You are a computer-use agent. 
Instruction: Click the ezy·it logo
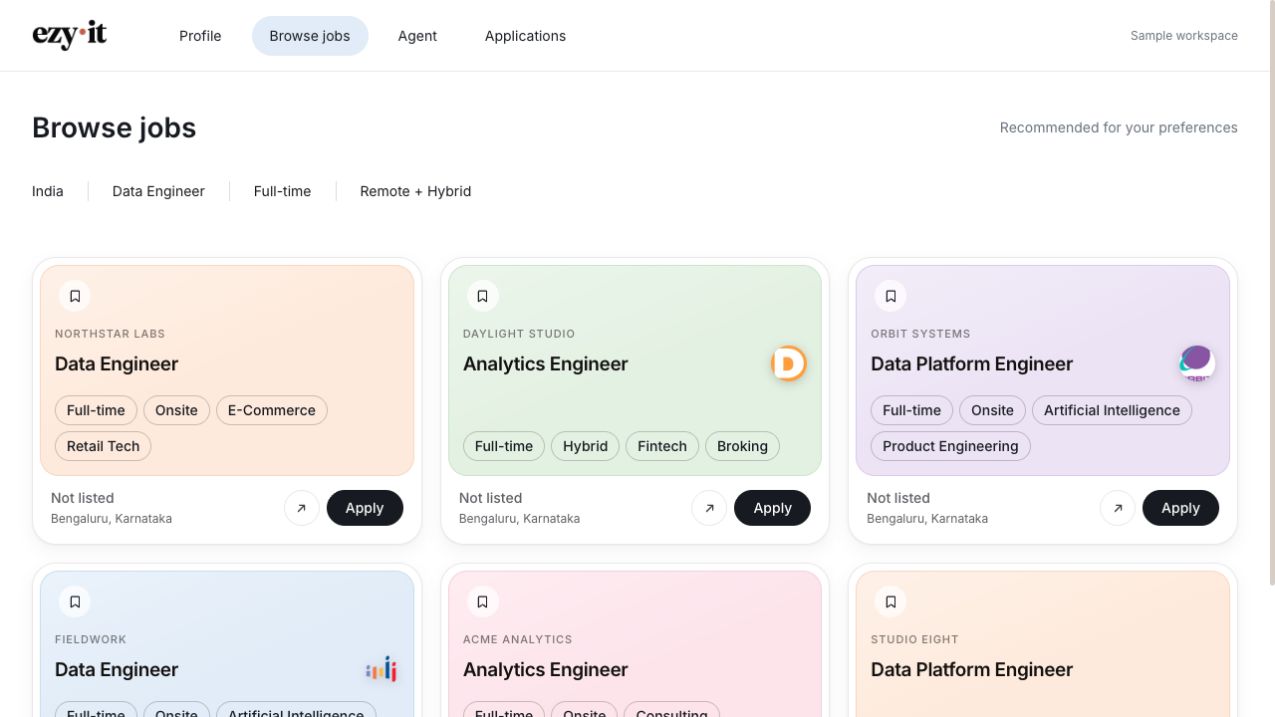point(69,35)
